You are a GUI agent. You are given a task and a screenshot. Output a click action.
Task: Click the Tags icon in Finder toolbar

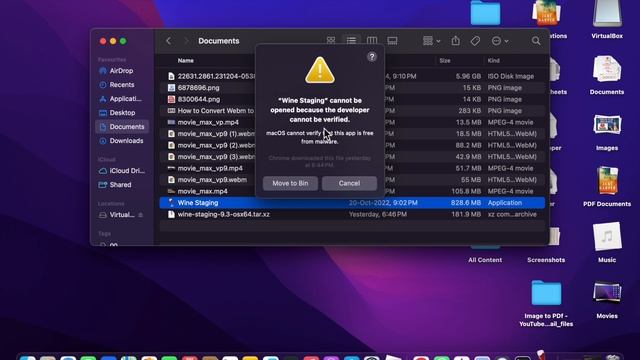(475, 41)
